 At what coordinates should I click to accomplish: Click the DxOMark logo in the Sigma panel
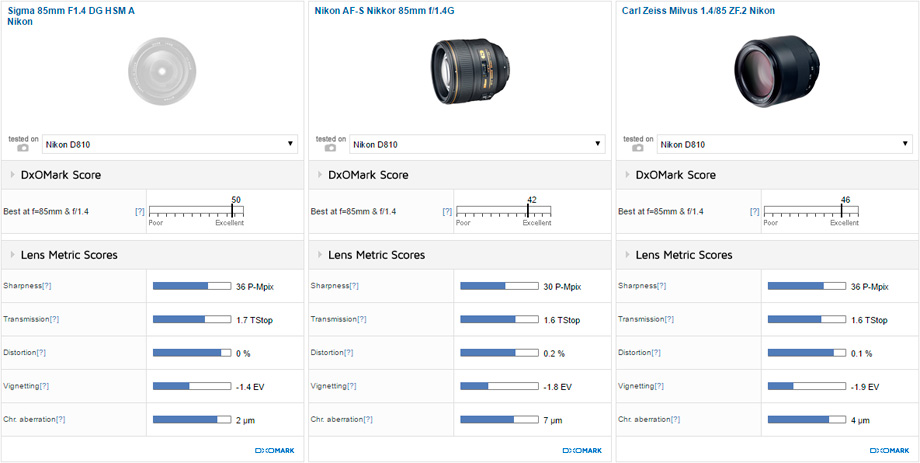(x=274, y=451)
